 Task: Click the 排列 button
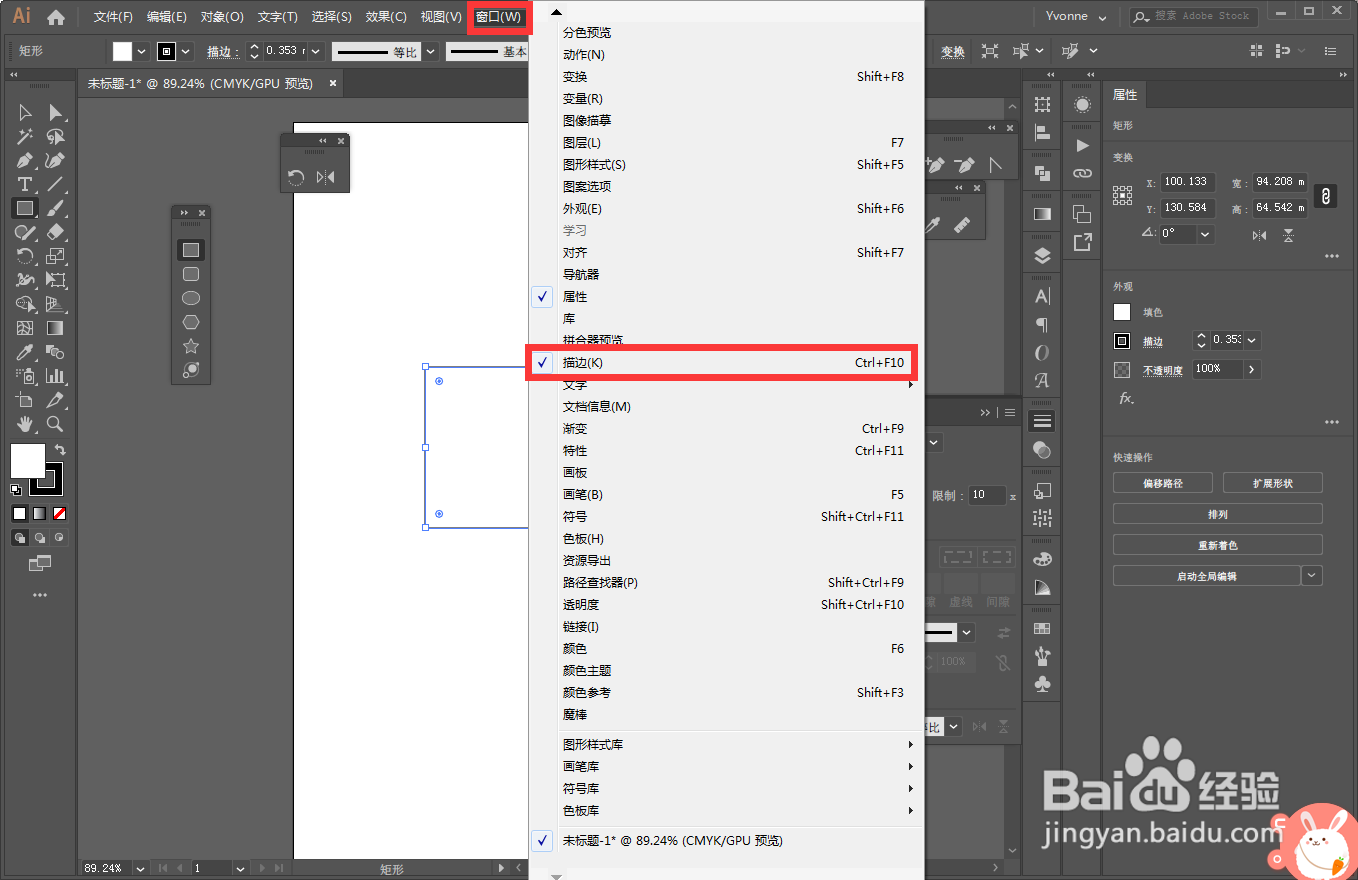pyautogui.click(x=1217, y=514)
